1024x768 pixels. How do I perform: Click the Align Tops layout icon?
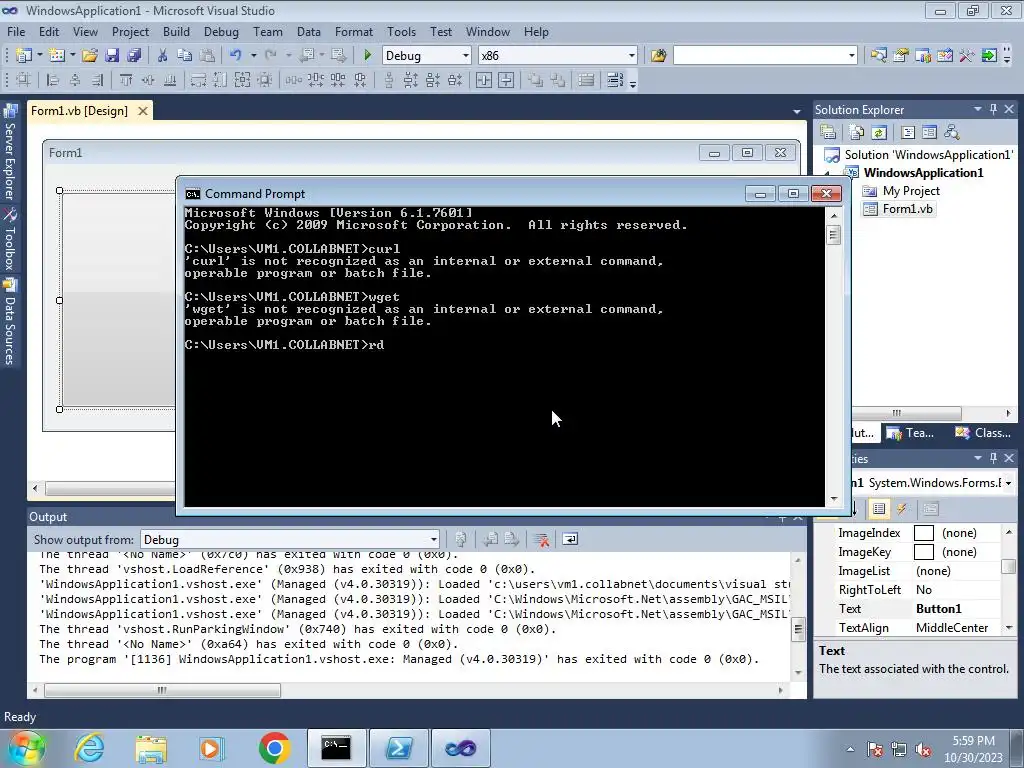pos(126,80)
